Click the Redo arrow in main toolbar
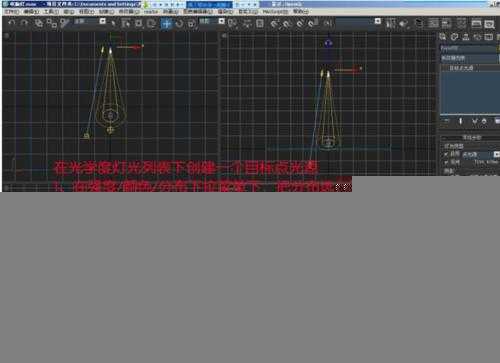 (x=24, y=23)
